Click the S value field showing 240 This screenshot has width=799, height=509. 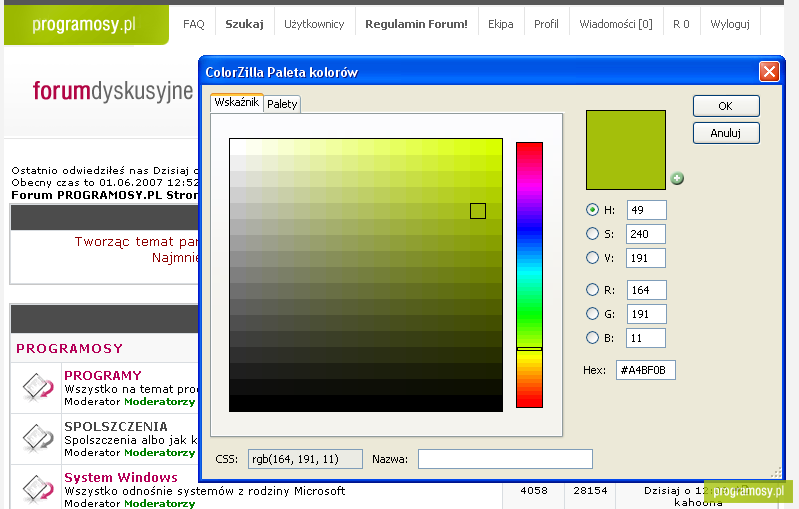646,234
